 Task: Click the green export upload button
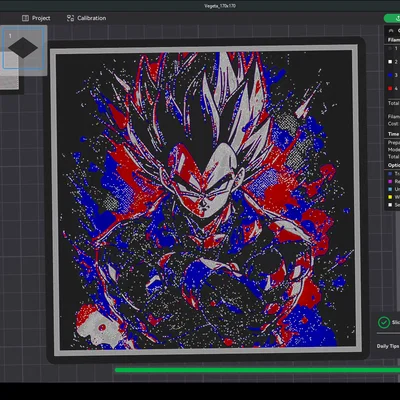pos(392,18)
